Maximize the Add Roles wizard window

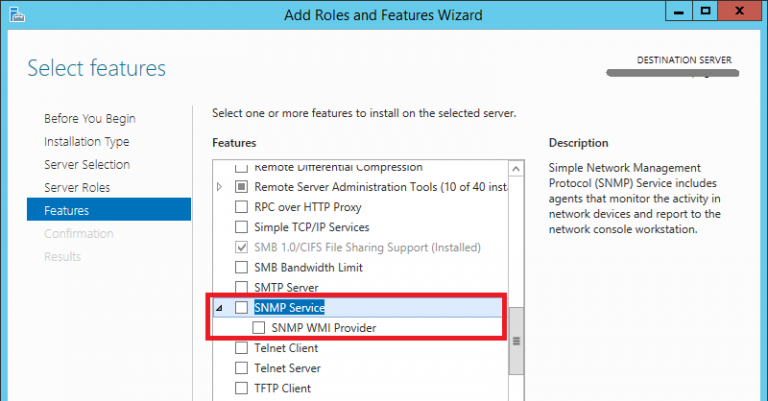tap(705, 12)
